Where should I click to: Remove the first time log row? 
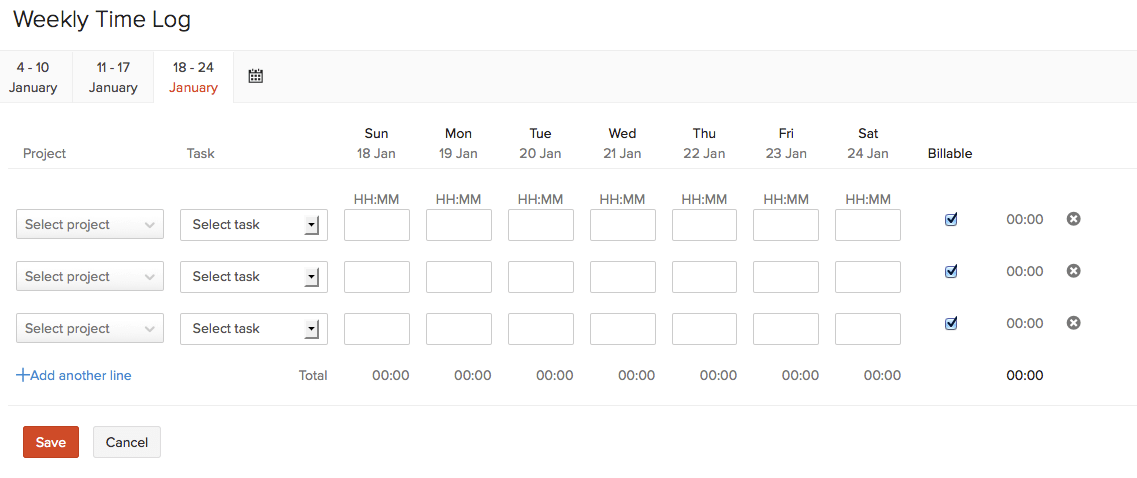coord(1073,219)
